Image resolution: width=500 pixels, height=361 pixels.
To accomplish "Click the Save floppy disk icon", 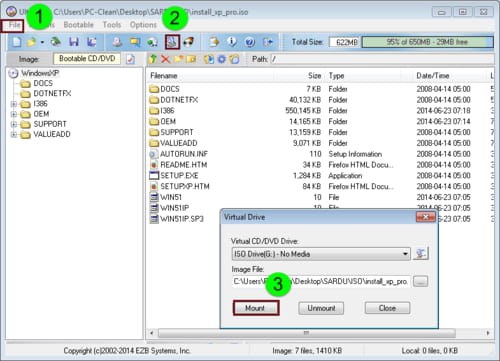I will tap(74, 42).
